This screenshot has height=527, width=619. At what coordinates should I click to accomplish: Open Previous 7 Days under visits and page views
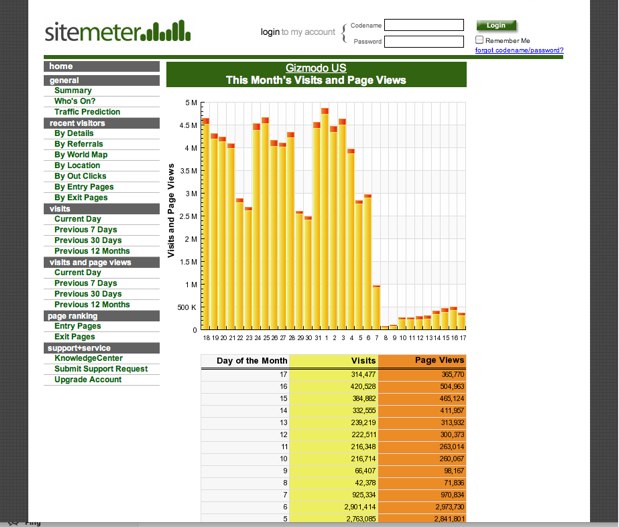pyautogui.click(x=85, y=283)
